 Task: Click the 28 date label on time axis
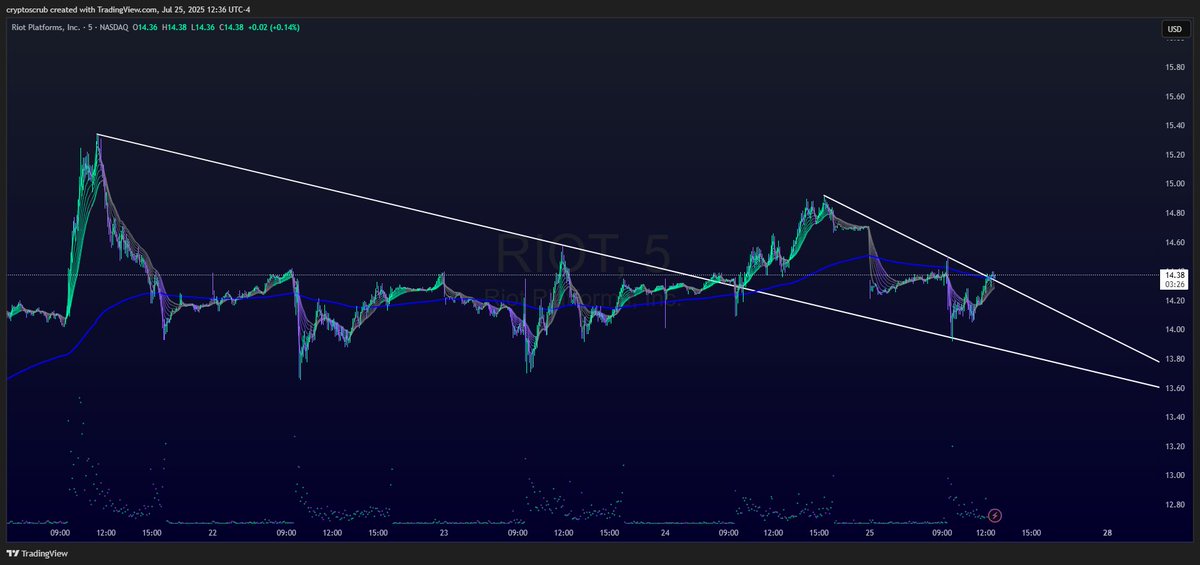click(1106, 533)
